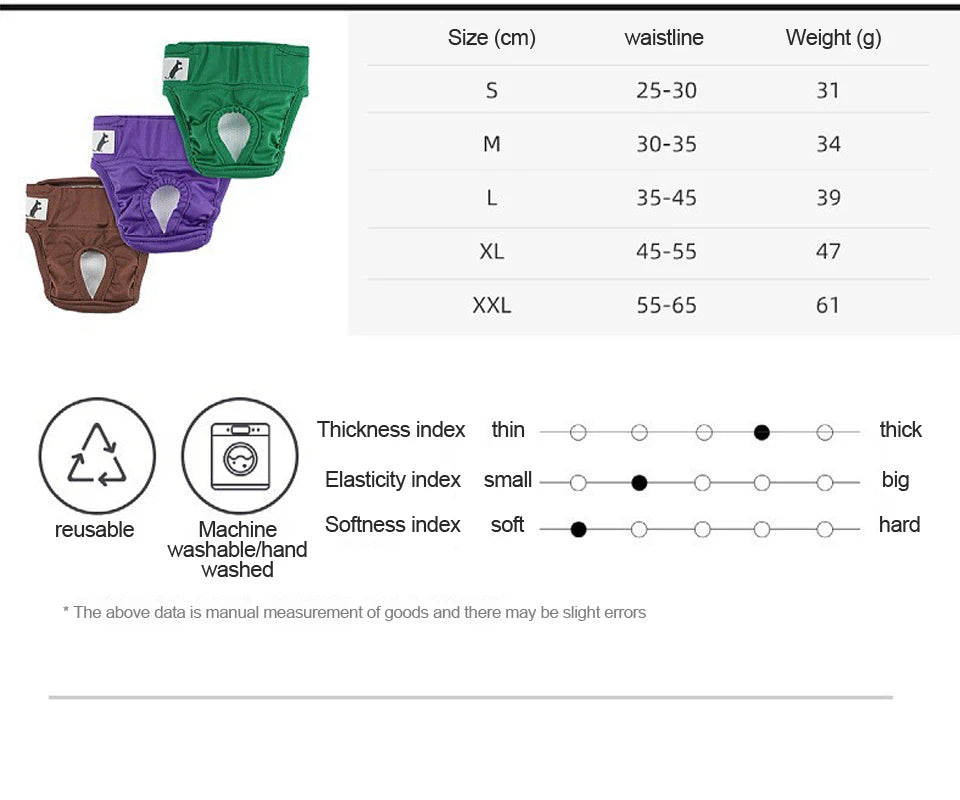
Task: Select the last dot on Elasticity index
Action: click(x=824, y=483)
